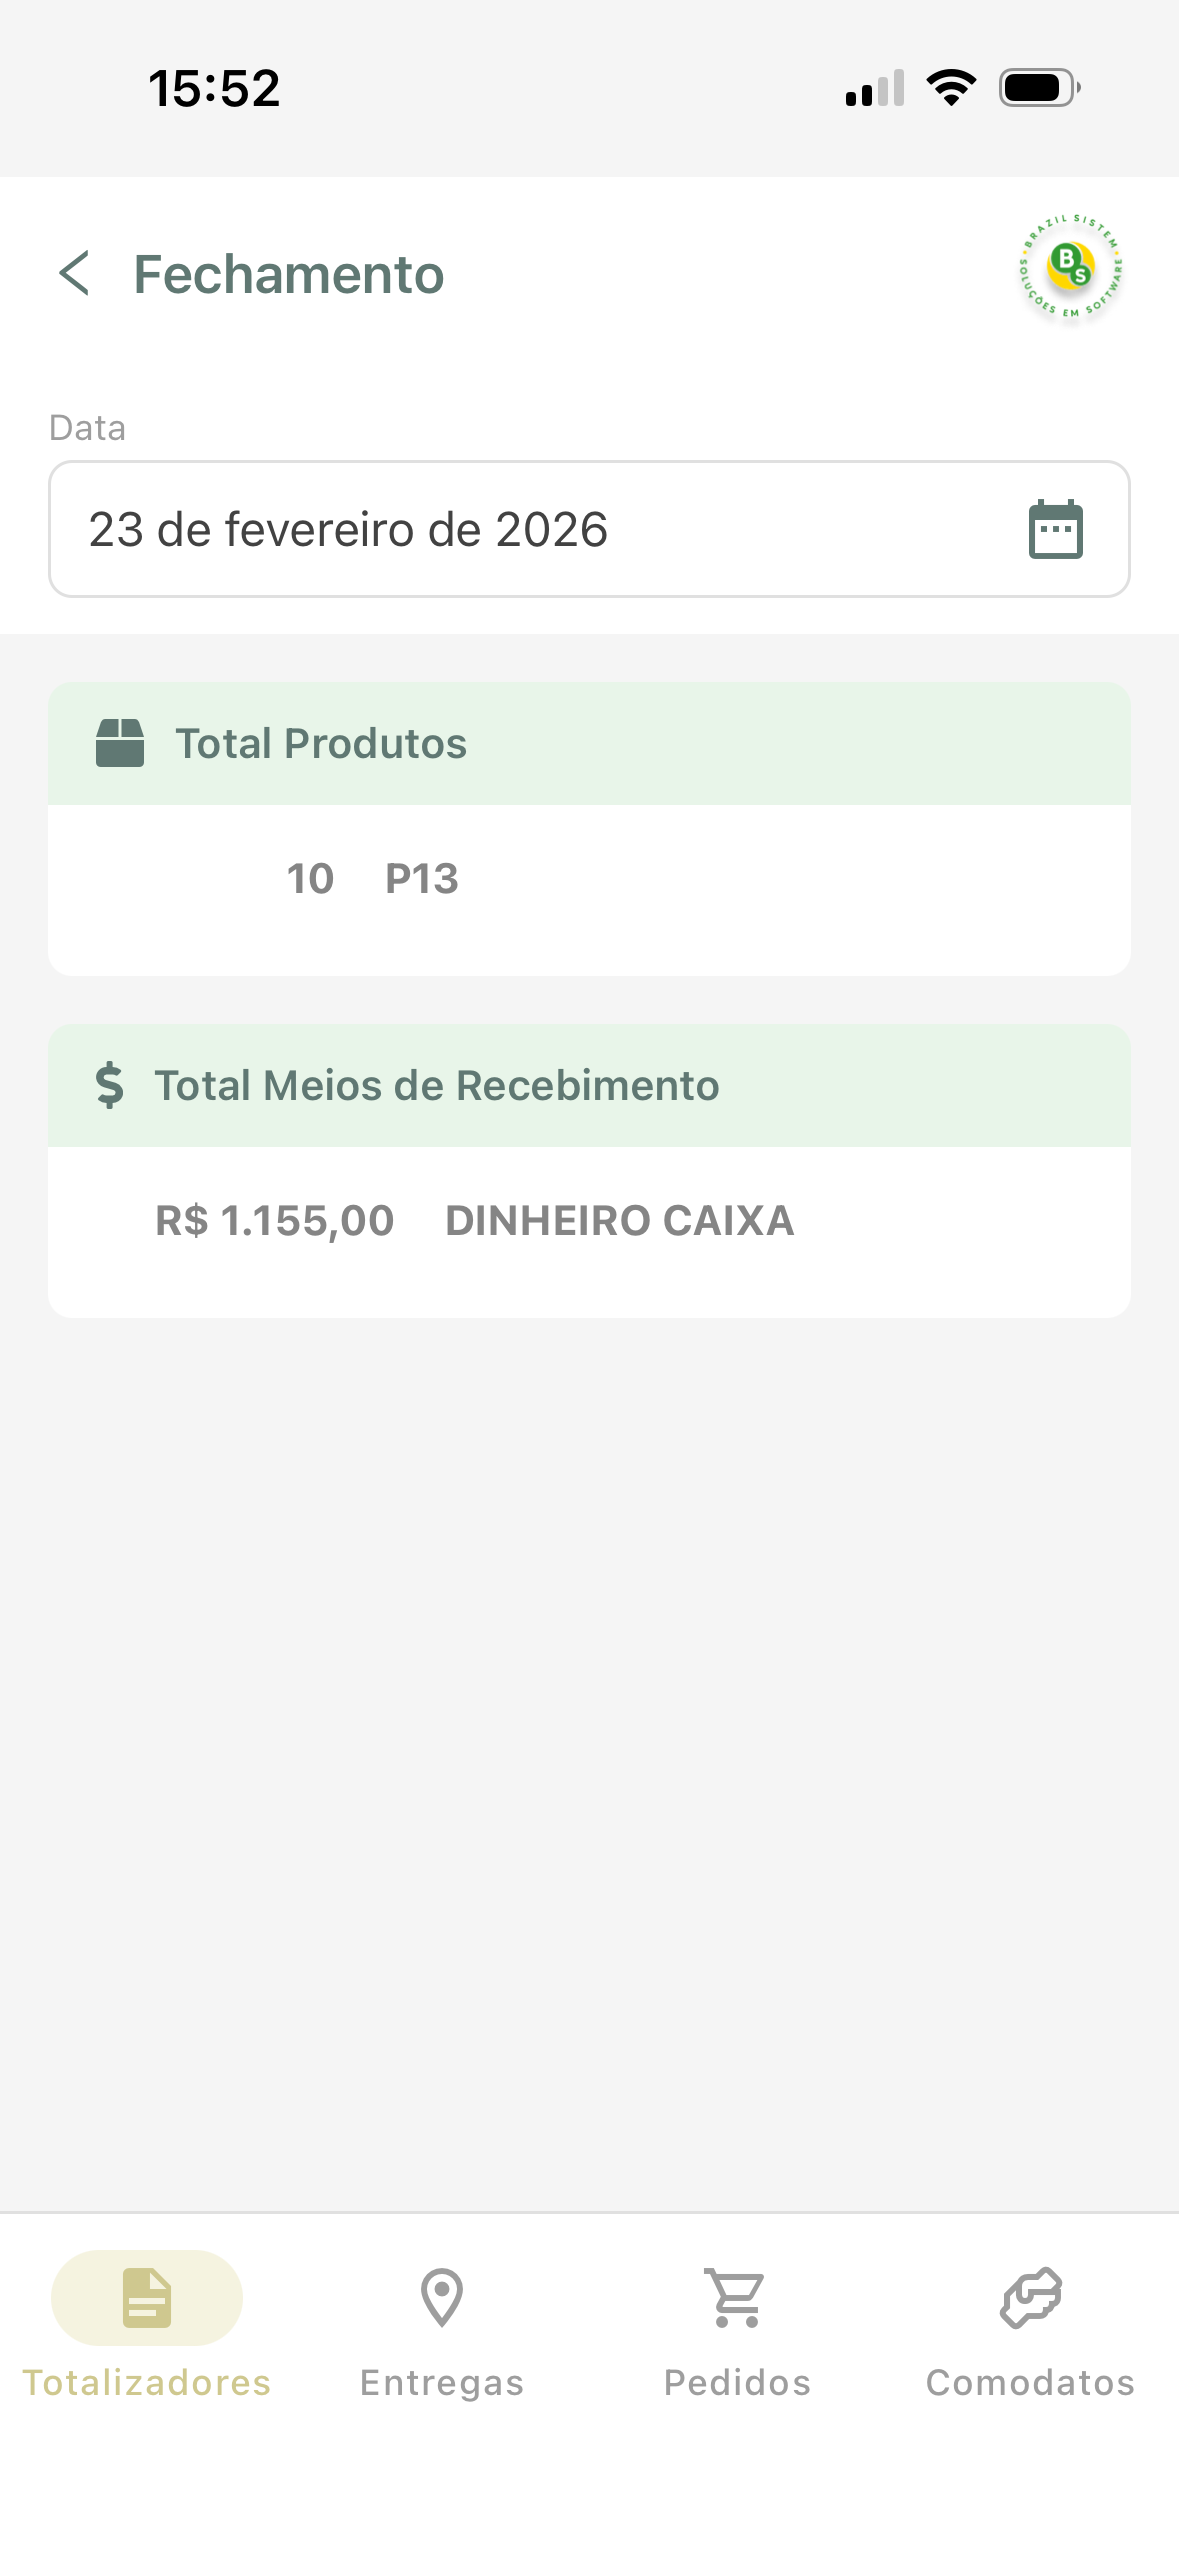The image size is (1179, 2556).
Task: Select the Totalizadores document icon
Action: pyautogui.click(x=147, y=2298)
